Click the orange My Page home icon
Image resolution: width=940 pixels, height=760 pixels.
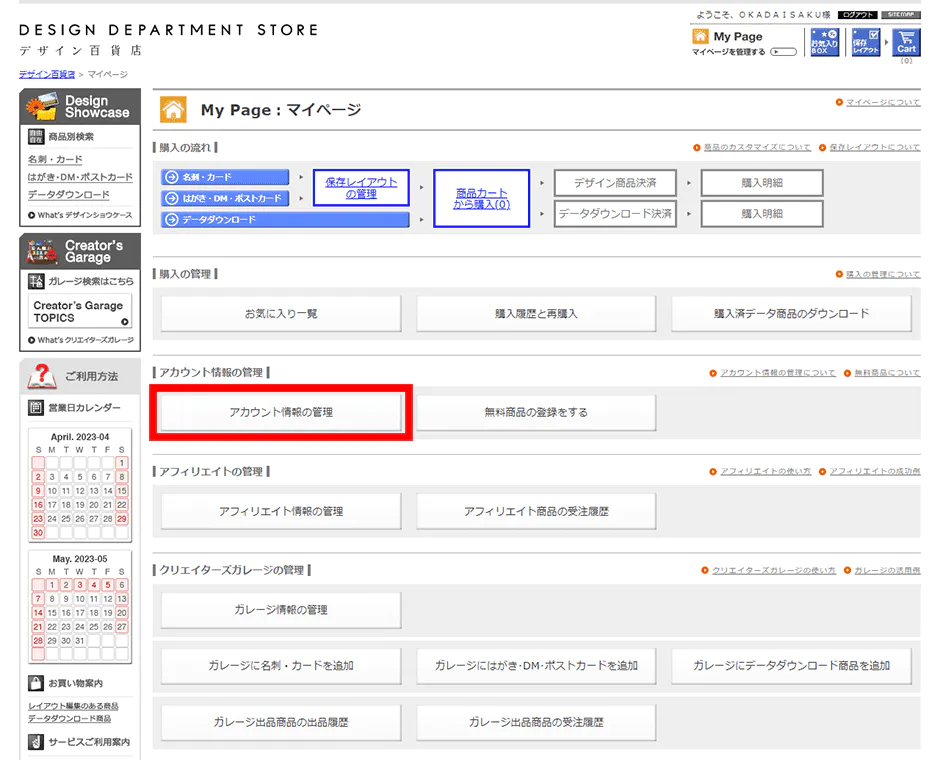click(700, 36)
